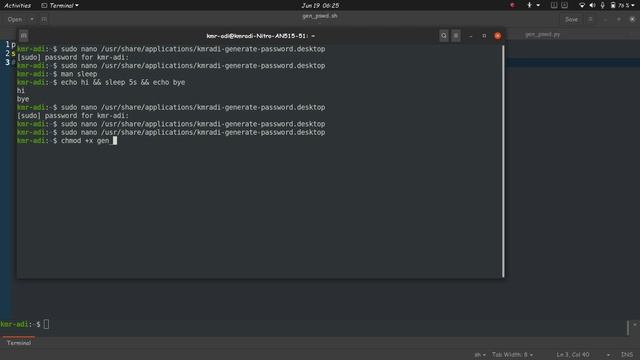
Task: Close gedit bottom panel via its corner button
Action: pos(635,324)
